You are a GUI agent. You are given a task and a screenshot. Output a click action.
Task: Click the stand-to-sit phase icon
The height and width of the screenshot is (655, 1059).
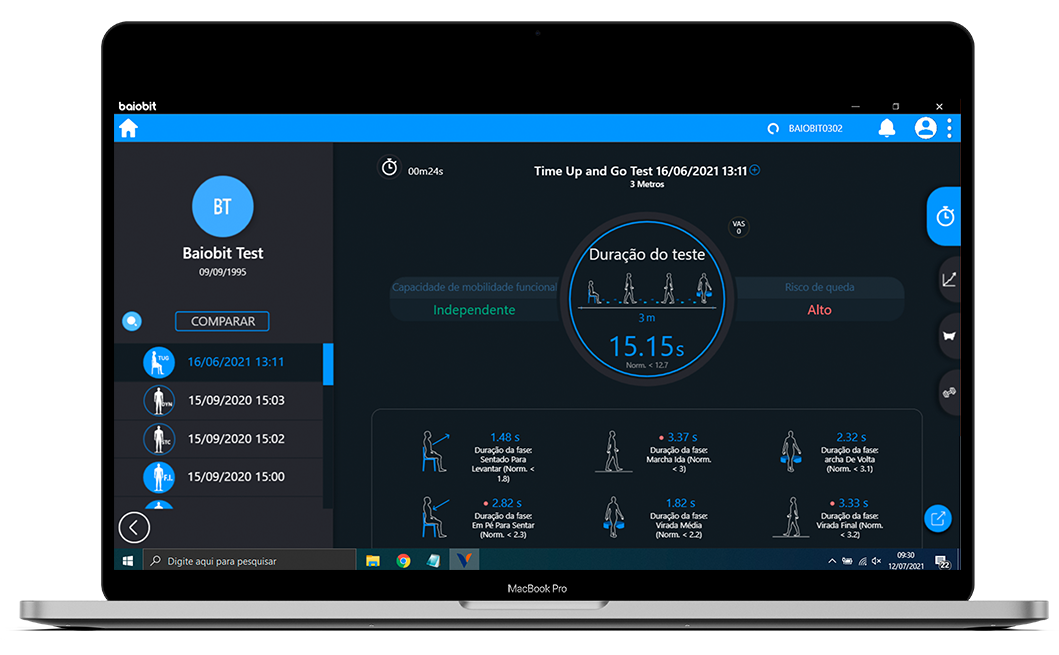pyautogui.click(x=434, y=517)
